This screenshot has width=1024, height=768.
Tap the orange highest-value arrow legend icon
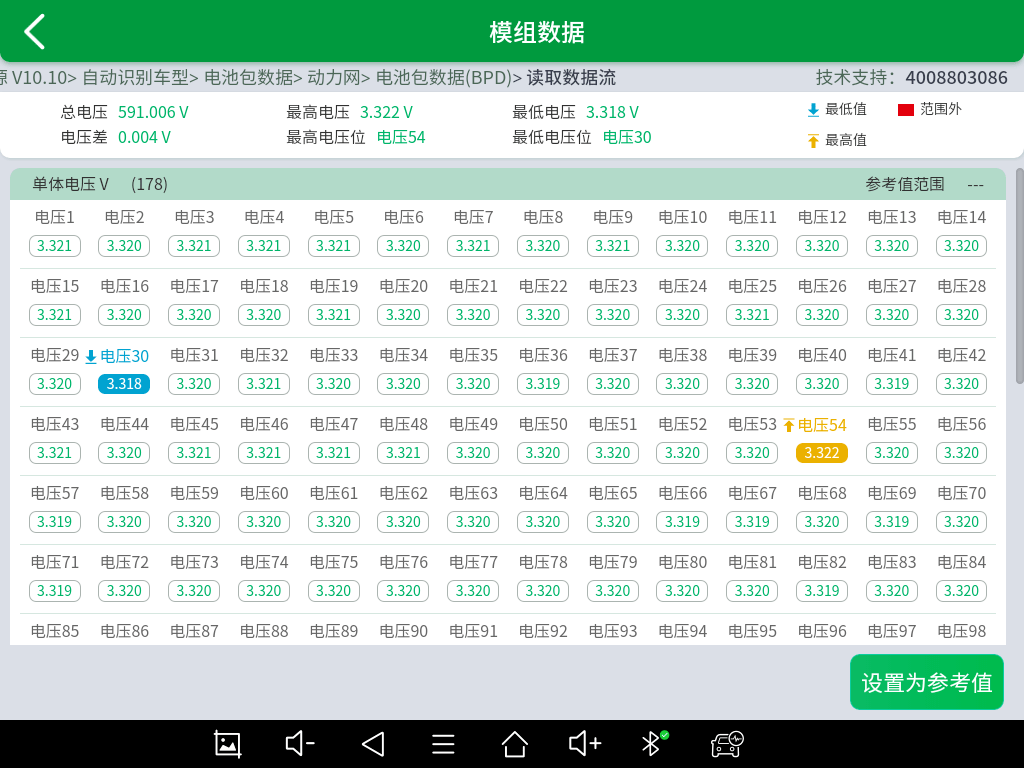coord(813,140)
